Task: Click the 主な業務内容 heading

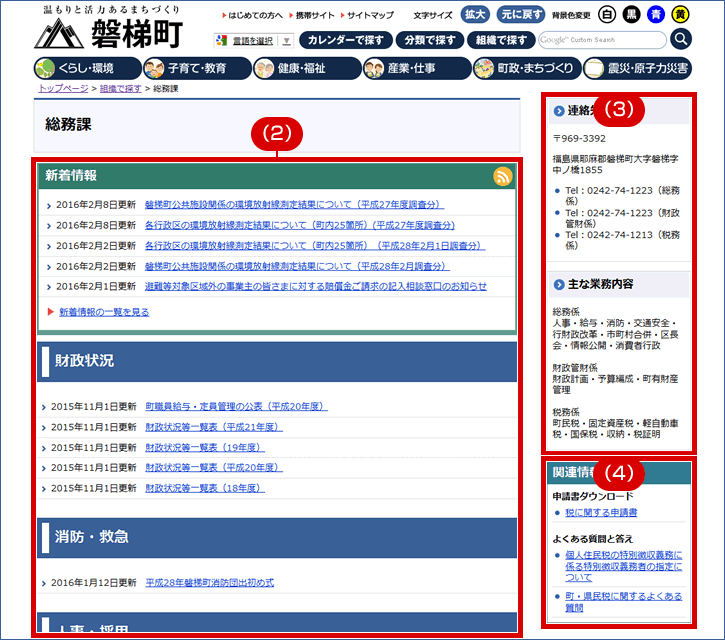Action: click(x=600, y=284)
